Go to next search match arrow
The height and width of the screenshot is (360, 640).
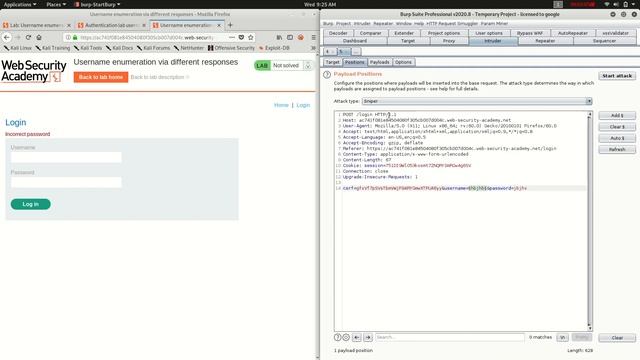368,337
